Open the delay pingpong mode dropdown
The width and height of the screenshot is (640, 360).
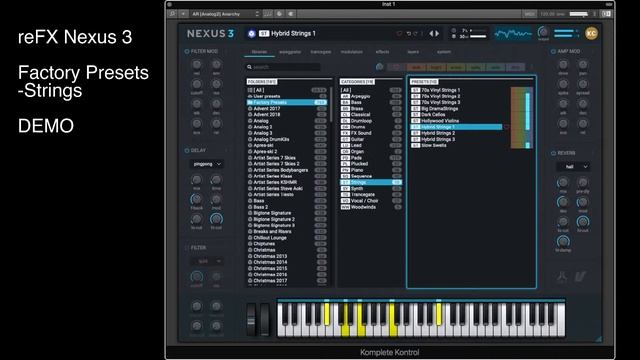point(207,164)
